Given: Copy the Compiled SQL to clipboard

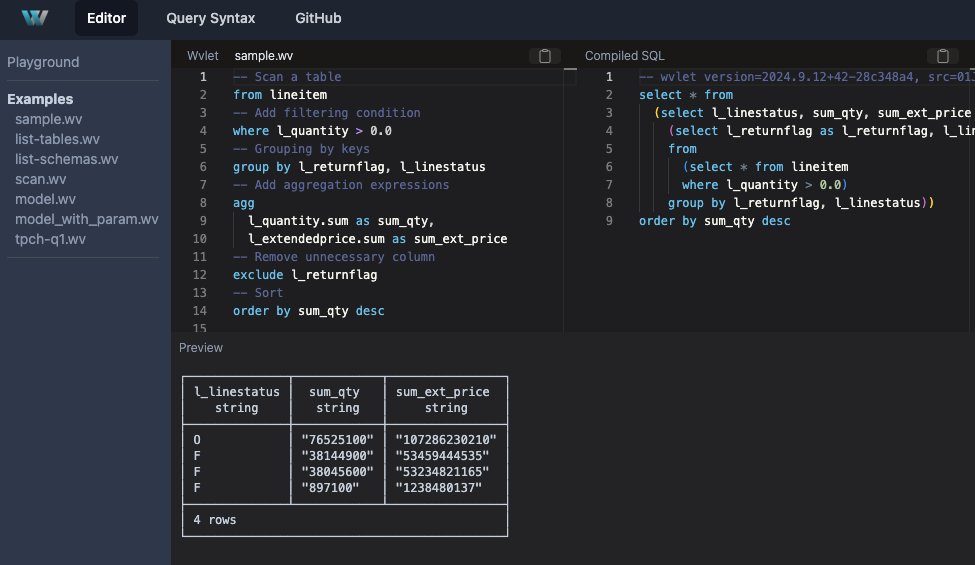Looking at the screenshot, I should coord(943,56).
